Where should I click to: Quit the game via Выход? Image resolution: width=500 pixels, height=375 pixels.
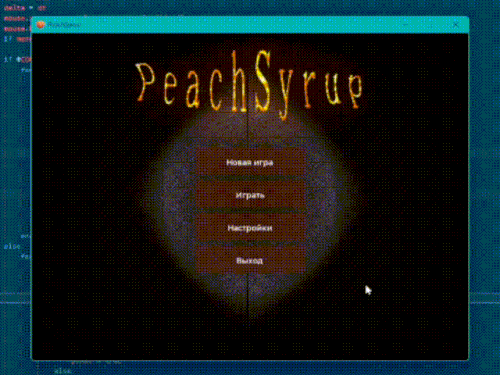250,260
